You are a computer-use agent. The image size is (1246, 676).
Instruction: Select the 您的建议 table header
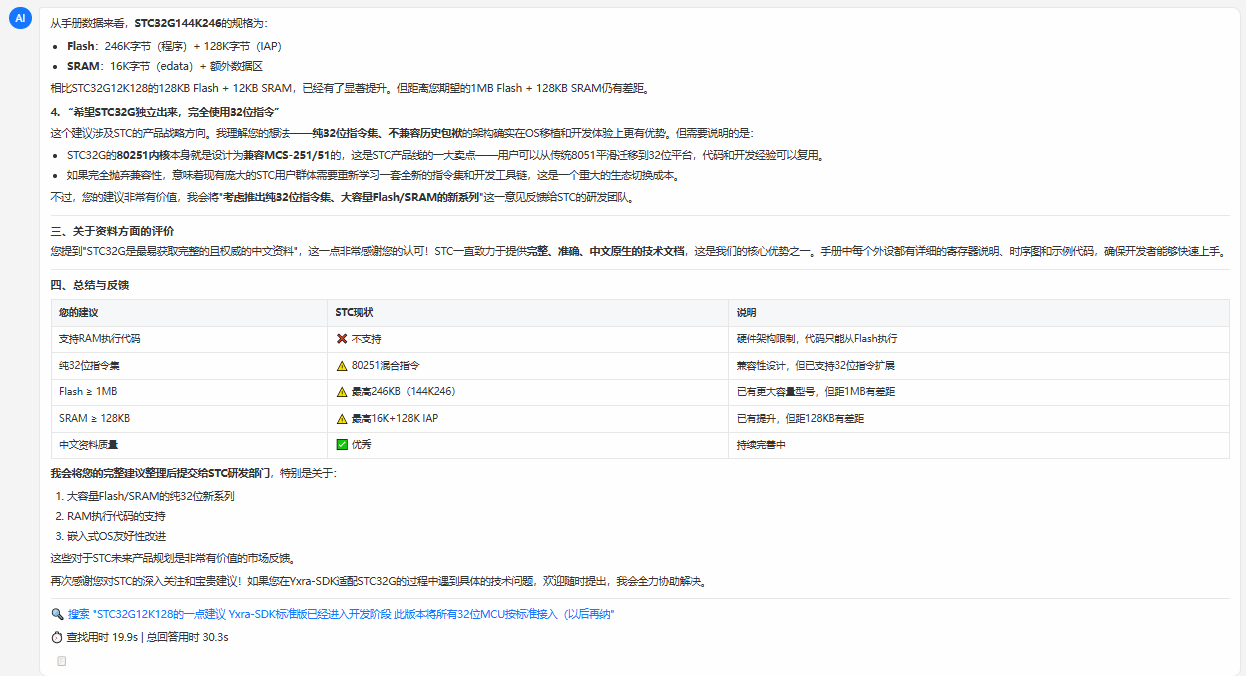coord(189,313)
